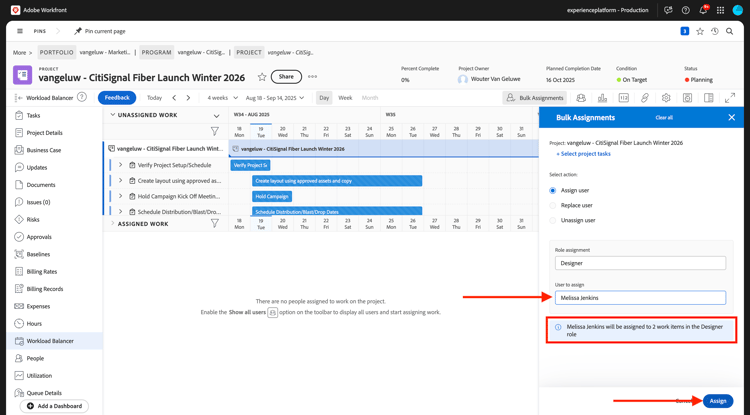Expand Hold Campaign Kick Off Meeting task
The width and height of the screenshot is (750, 415).
pyautogui.click(x=120, y=196)
